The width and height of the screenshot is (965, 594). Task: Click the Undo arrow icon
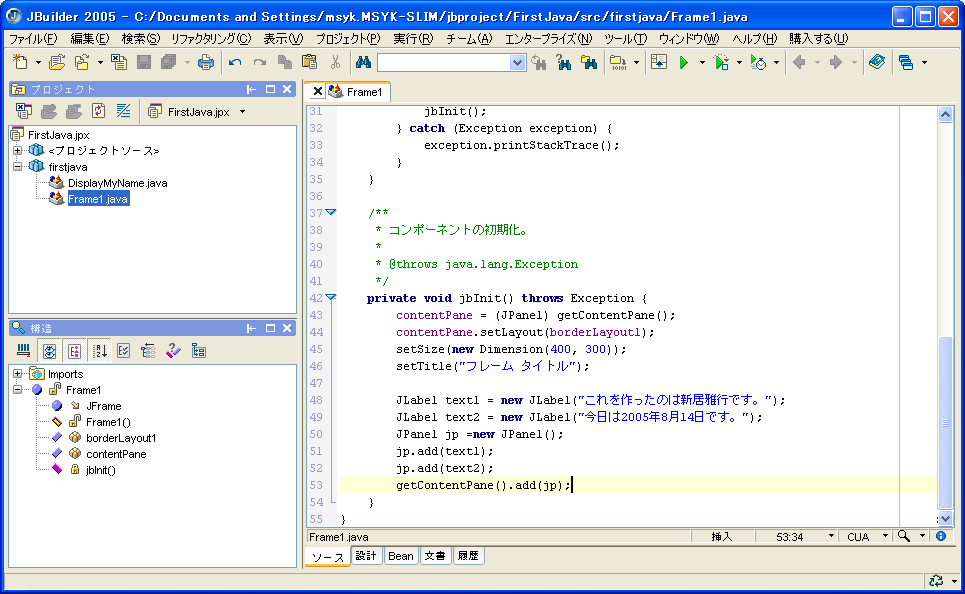point(235,62)
